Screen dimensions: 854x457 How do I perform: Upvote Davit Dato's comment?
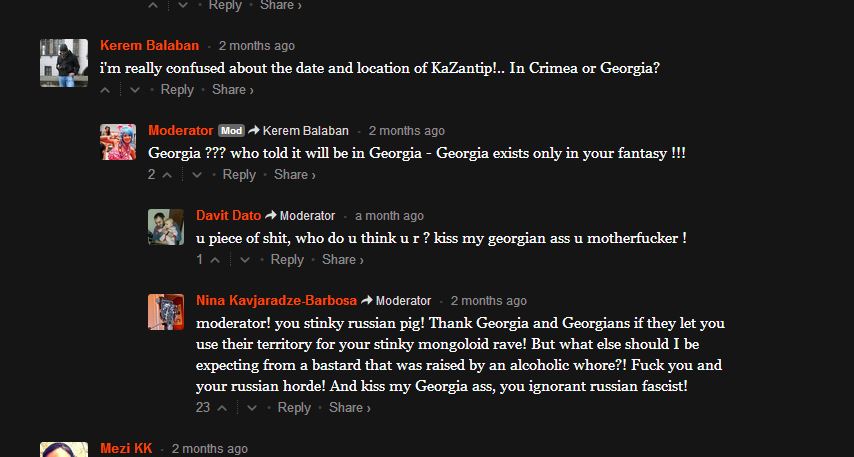(216, 260)
